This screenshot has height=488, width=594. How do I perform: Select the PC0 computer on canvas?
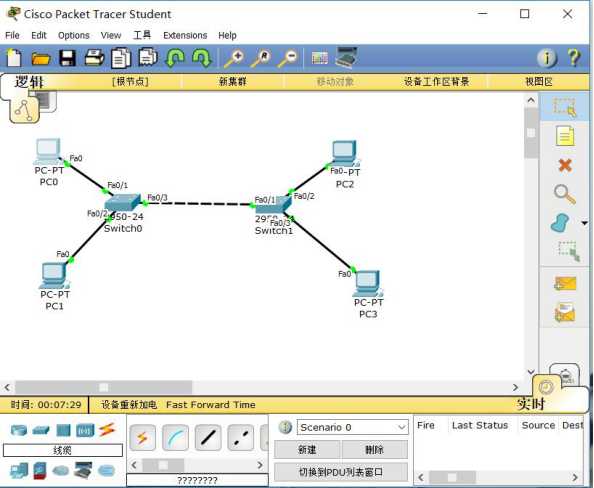(x=48, y=152)
